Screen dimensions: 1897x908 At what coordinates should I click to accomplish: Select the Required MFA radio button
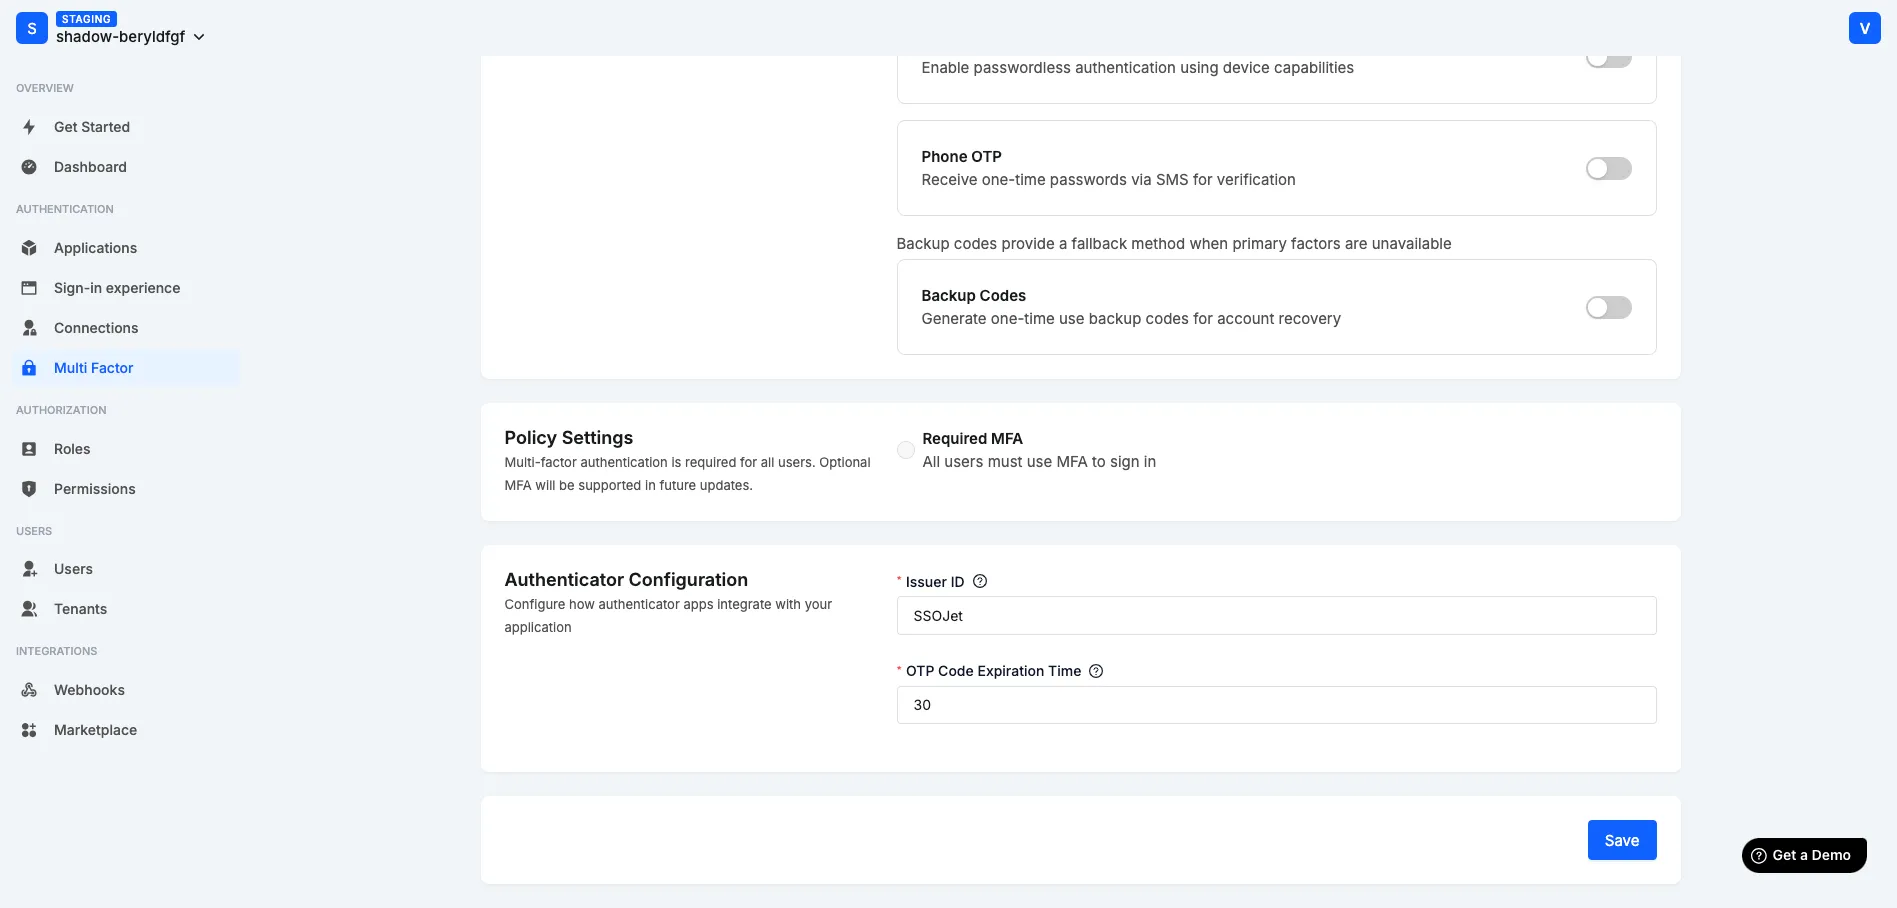pyautogui.click(x=906, y=450)
